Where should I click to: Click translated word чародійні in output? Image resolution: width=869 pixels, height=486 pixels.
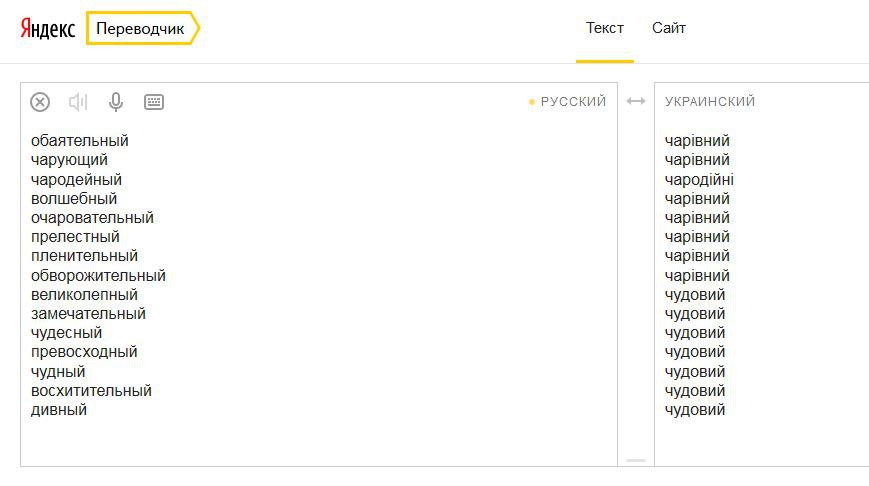(x=699, y=180)
